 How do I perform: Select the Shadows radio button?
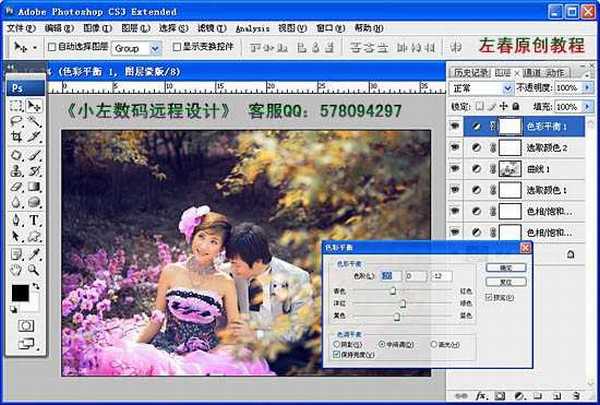pos(336,344)
